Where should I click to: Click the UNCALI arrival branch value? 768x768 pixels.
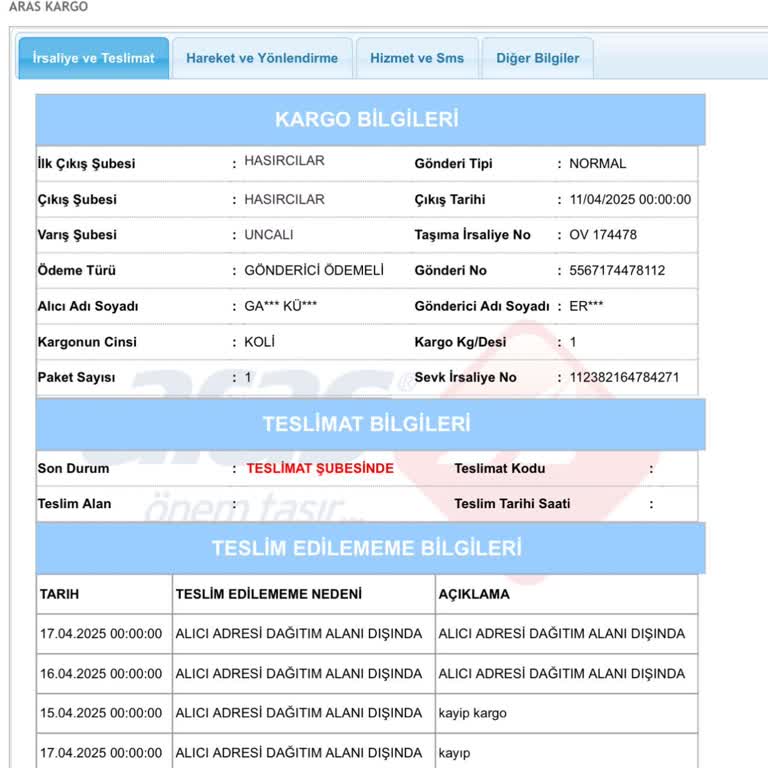(269, 235)
